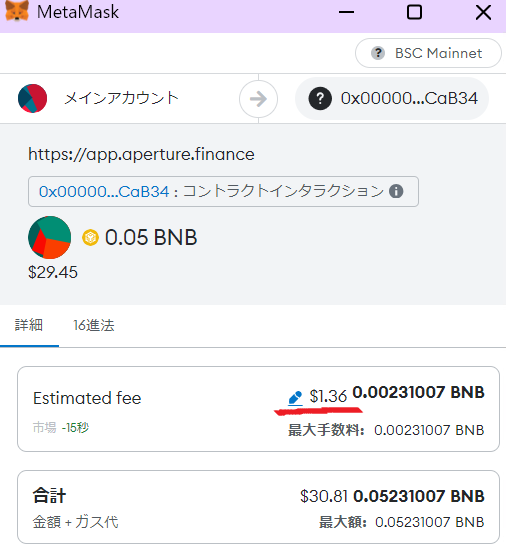Click the 0.05 BNB amount text
Viewport: 506px width, 555px height.
pos(151,237)
